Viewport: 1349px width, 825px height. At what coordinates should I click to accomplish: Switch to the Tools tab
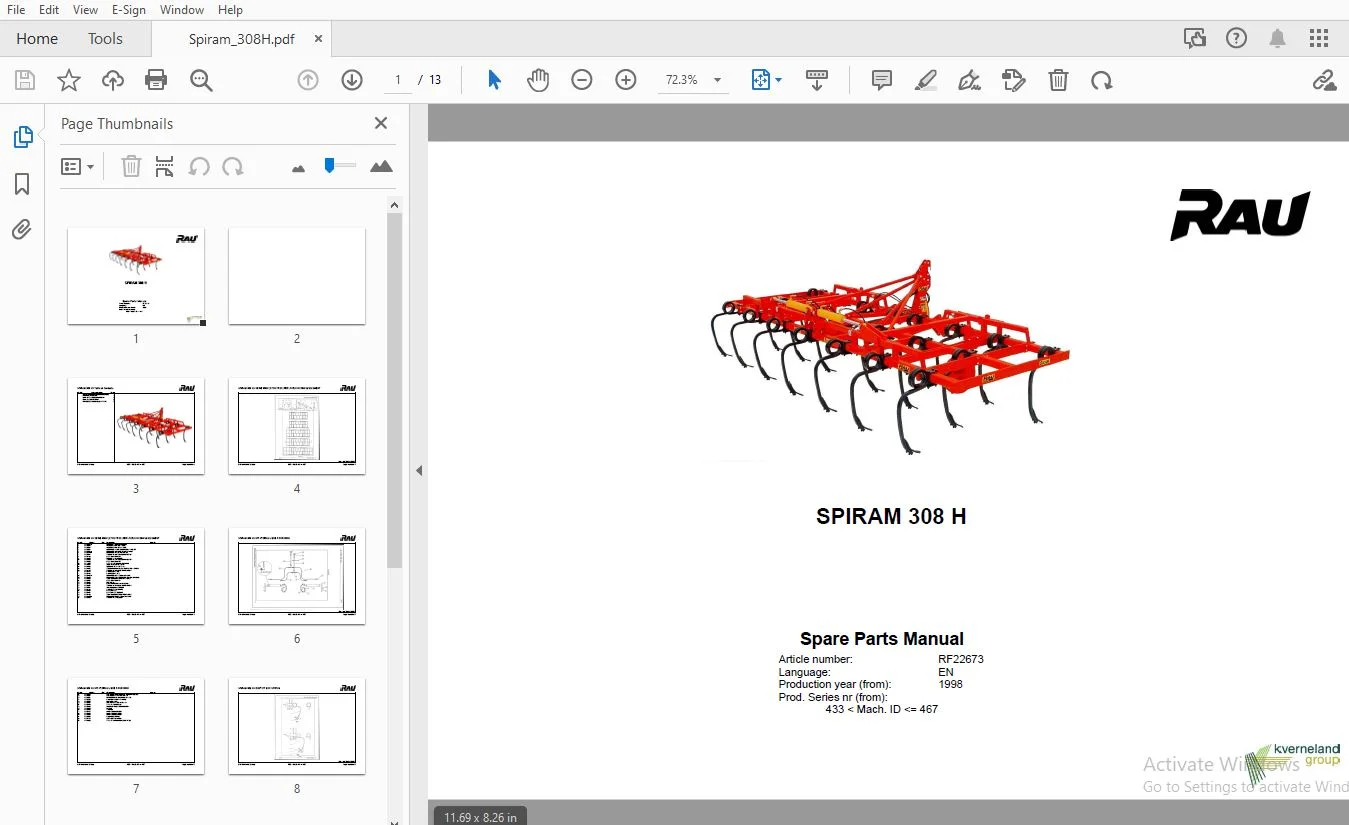pos(105,38)
